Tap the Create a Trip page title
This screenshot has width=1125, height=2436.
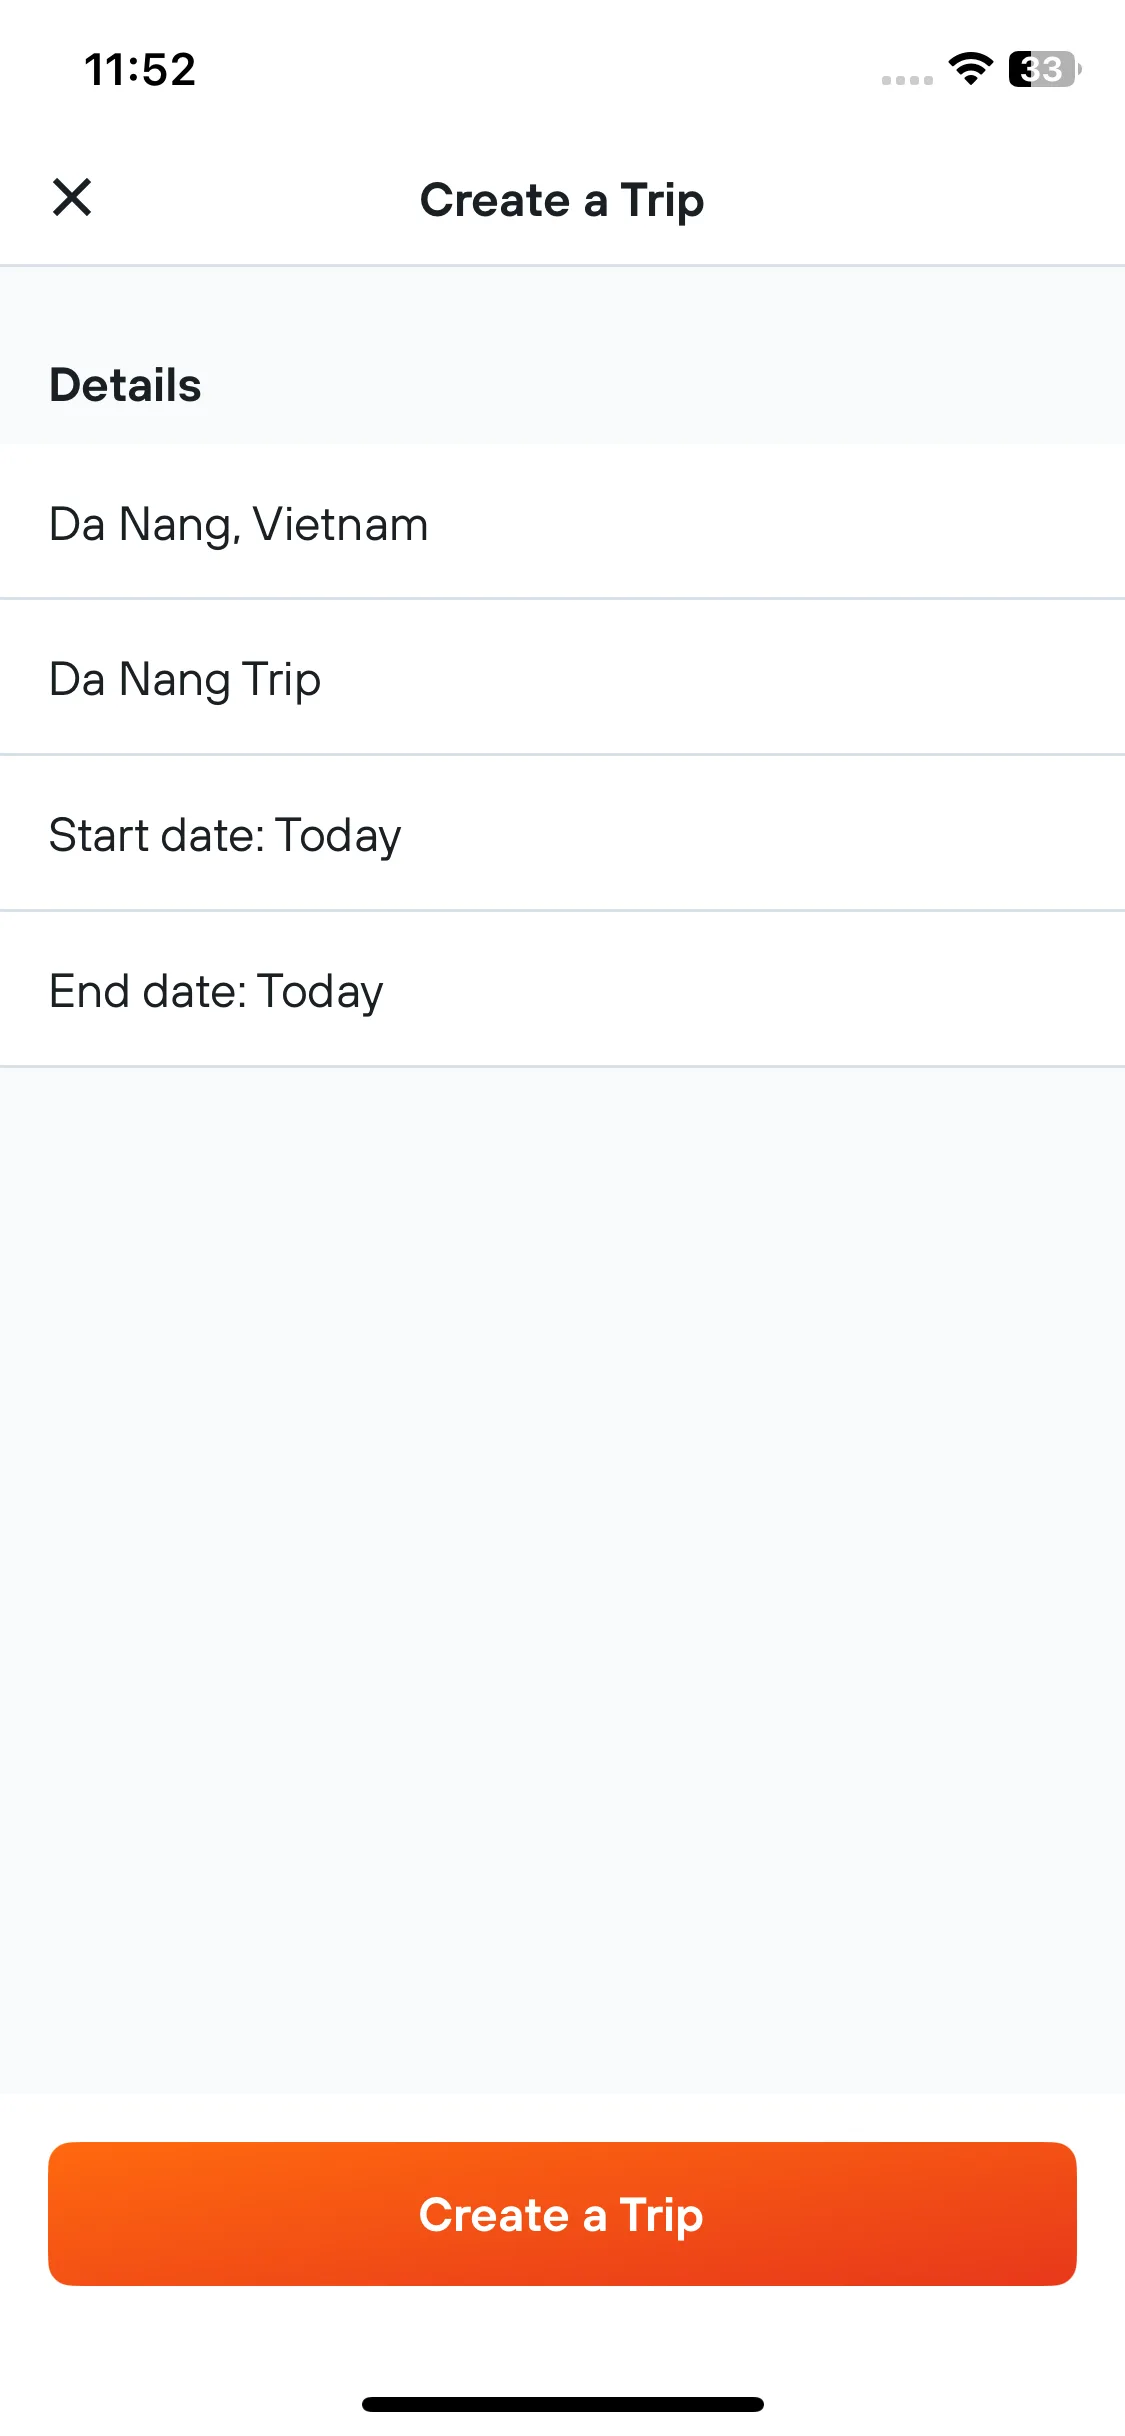562,200
